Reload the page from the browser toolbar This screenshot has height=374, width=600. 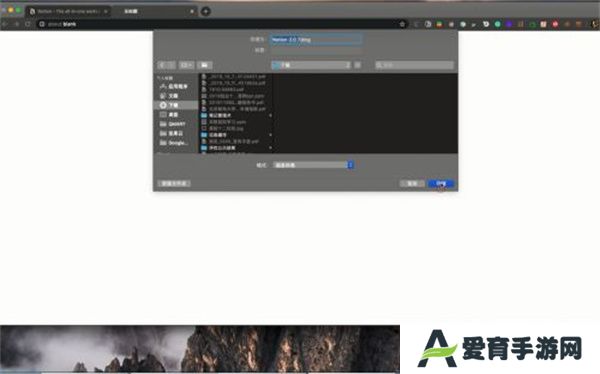pyautogui.click(x=28, y=24)
